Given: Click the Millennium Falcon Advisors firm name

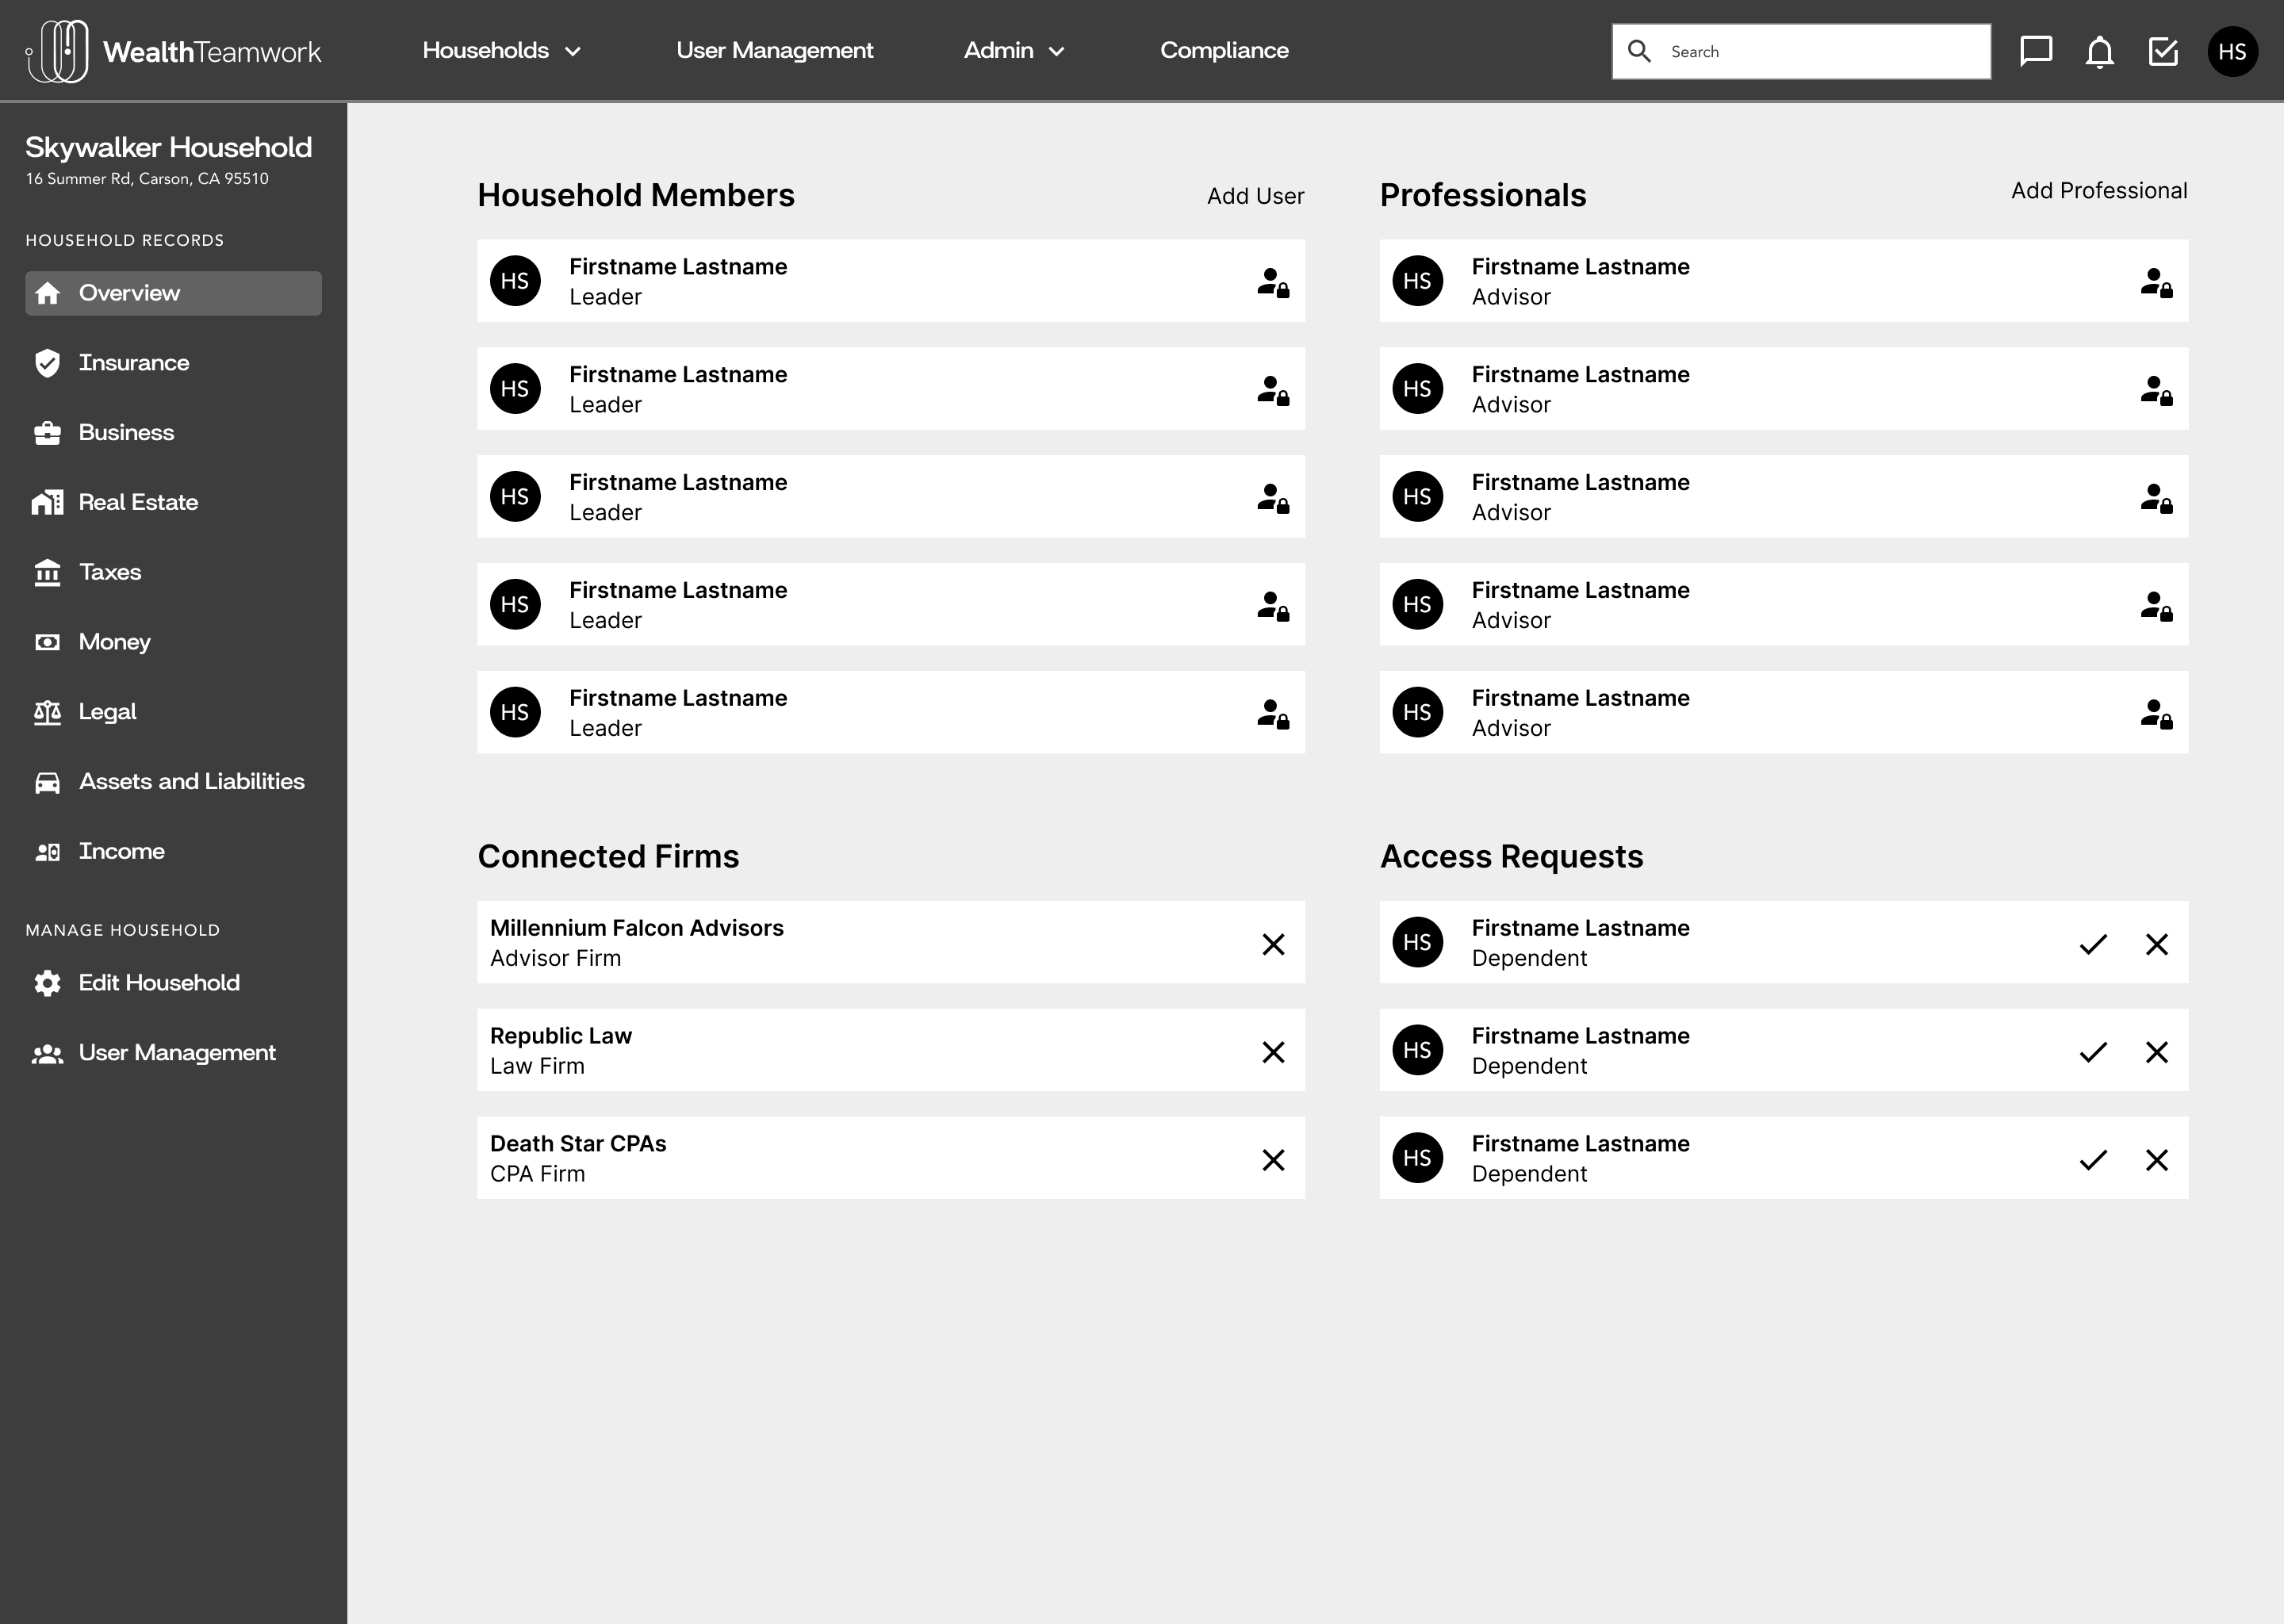Looking at the screenshot, I should click(x=637, y=928).
